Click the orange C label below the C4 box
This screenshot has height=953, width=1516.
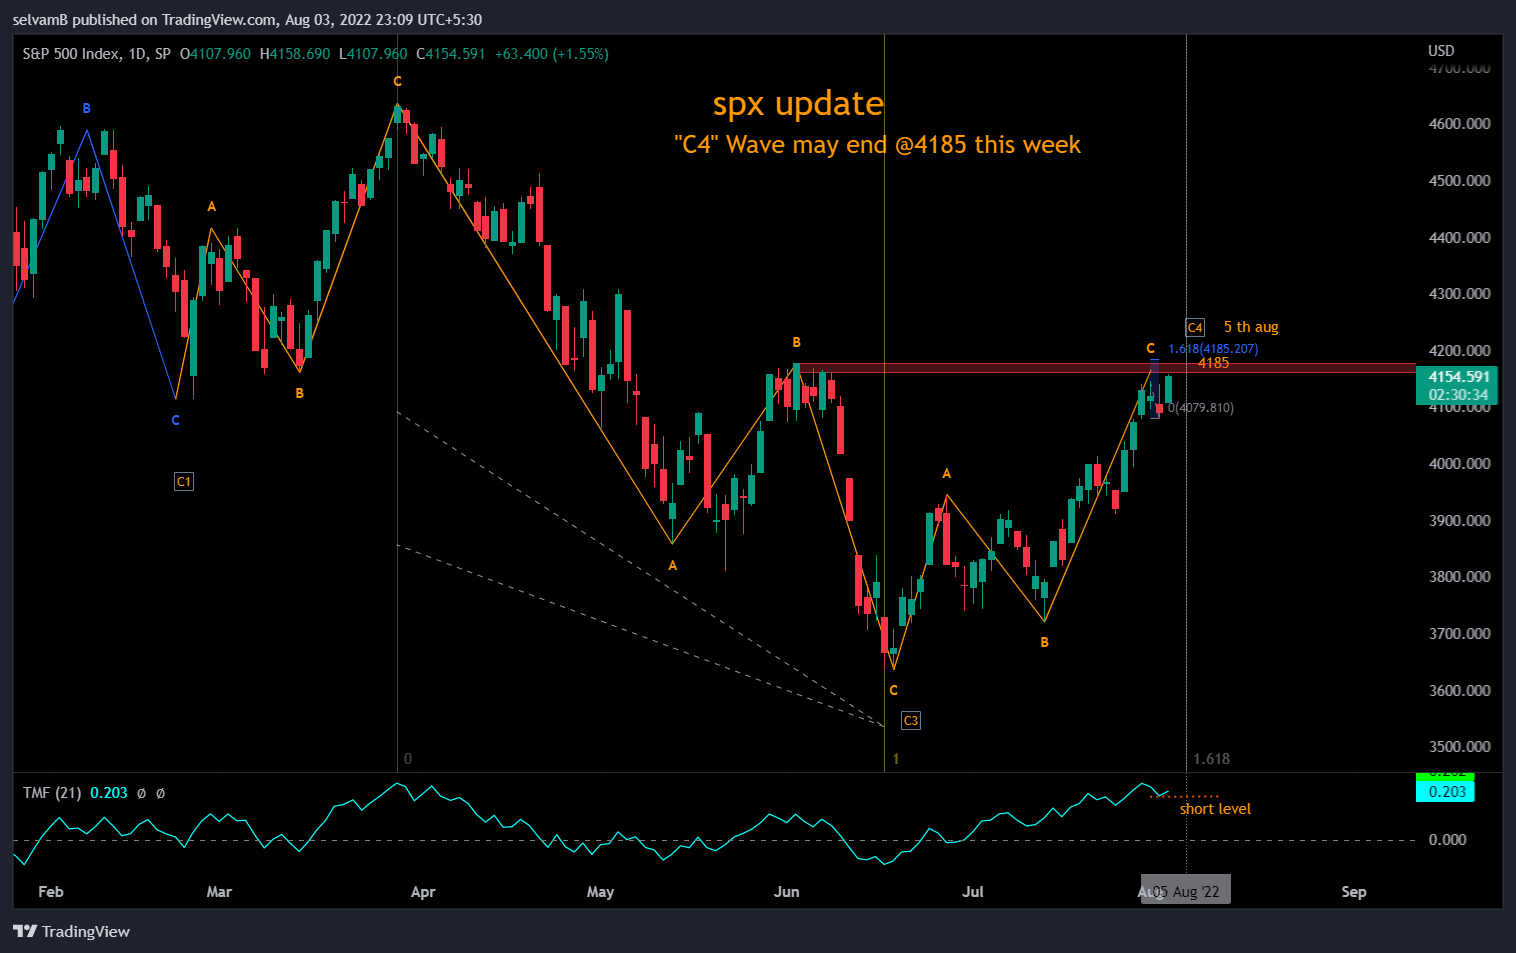pyautogui.click(x=1150, y=349)
